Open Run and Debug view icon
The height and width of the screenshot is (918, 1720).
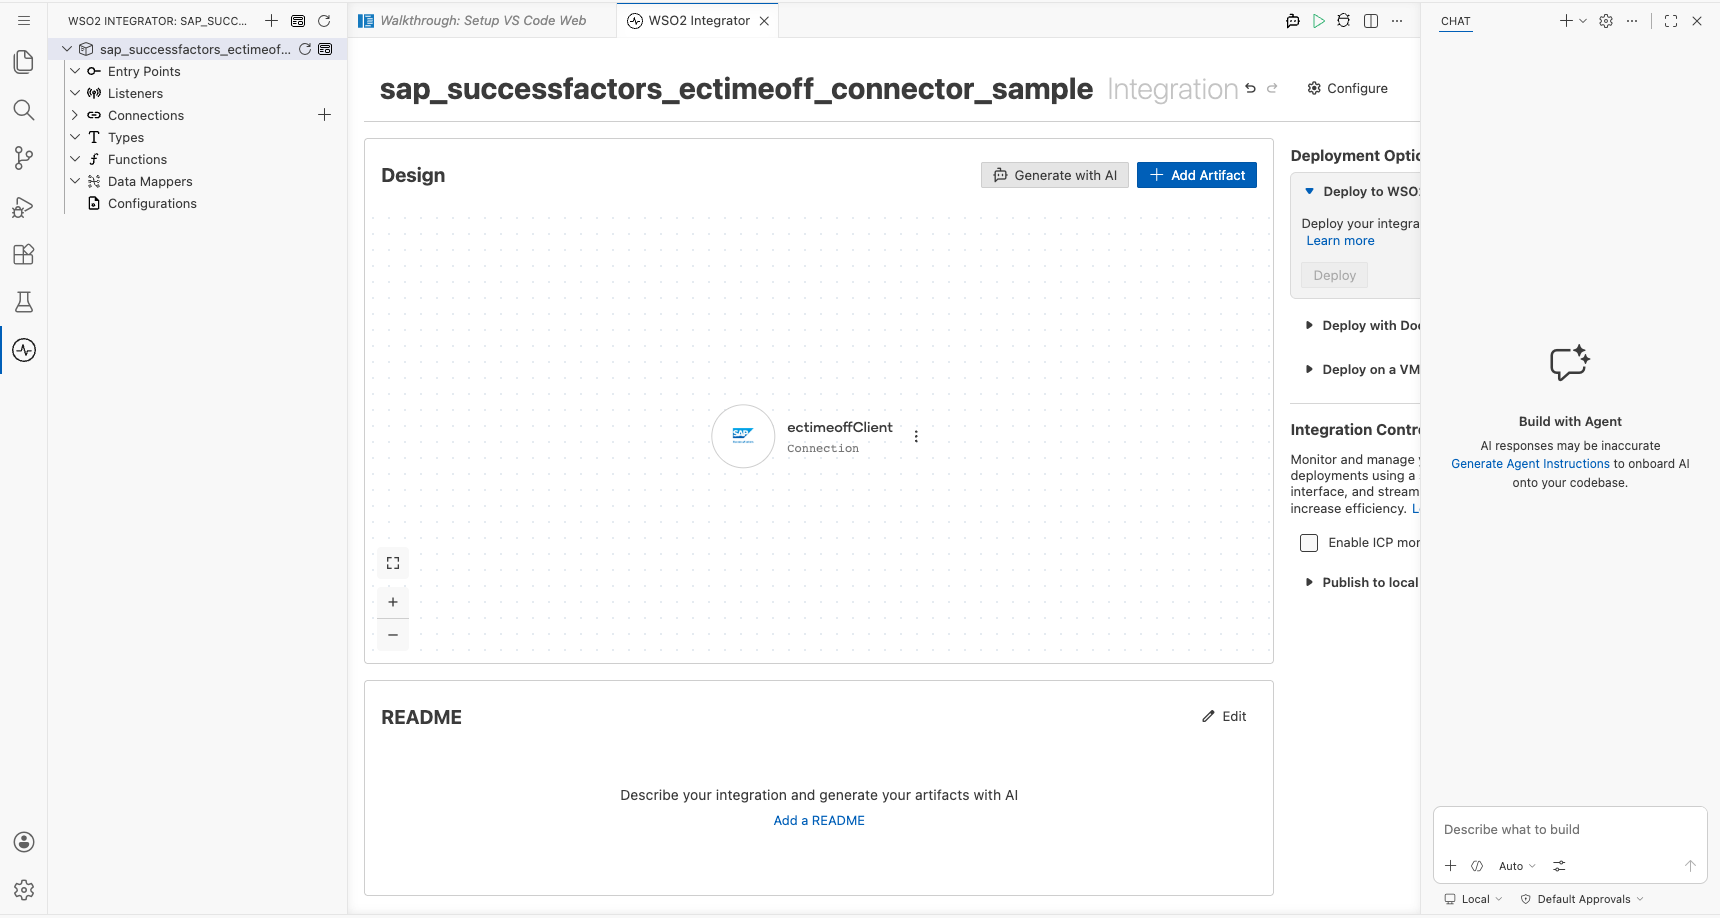coord(24,206)
